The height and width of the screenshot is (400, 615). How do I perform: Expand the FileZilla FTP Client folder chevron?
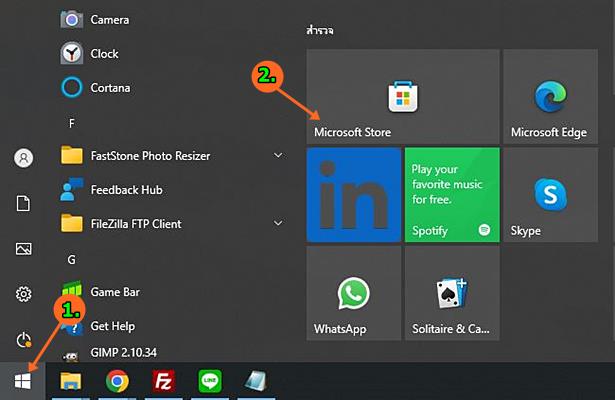click(278, 223)
